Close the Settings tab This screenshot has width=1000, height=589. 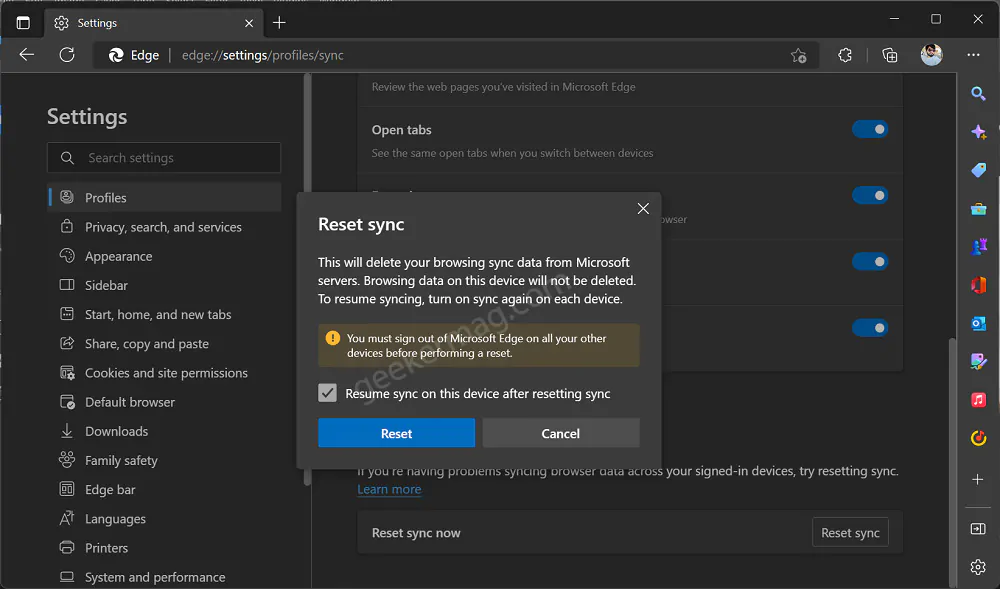[249, 23]
